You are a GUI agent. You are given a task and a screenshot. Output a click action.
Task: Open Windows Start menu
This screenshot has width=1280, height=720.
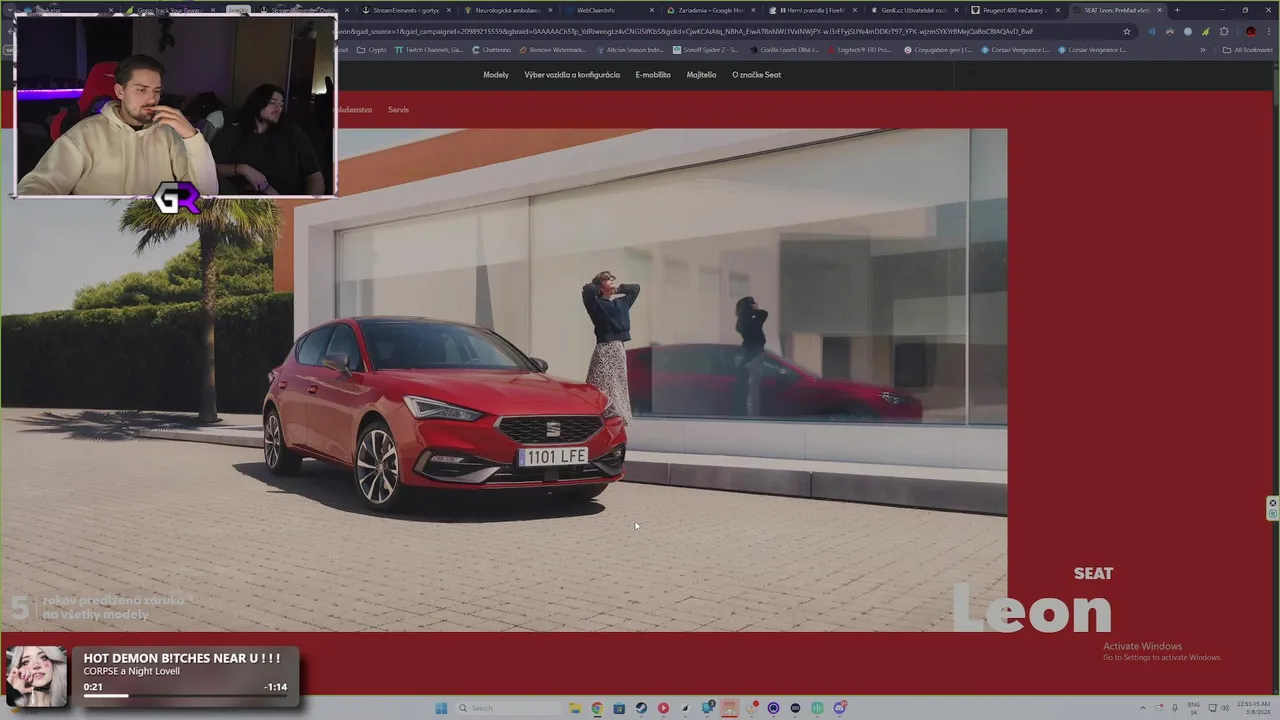(x=441, y=708)
